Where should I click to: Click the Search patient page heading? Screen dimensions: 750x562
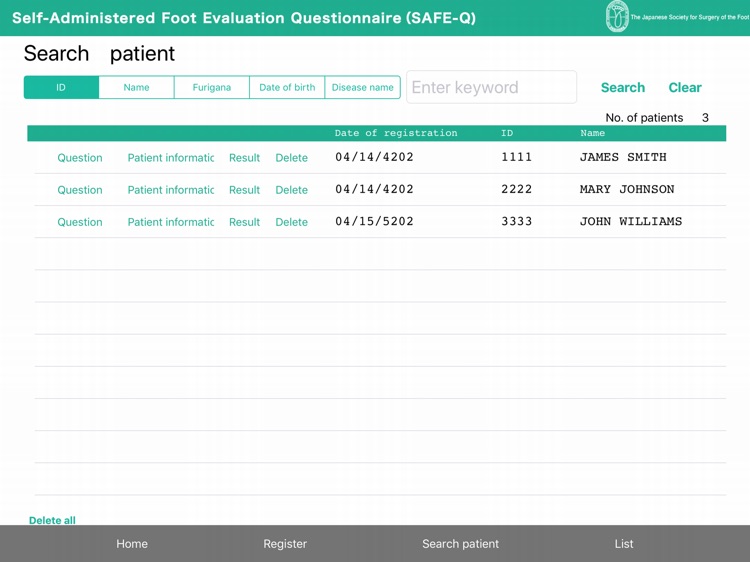[x=99, y=53]
